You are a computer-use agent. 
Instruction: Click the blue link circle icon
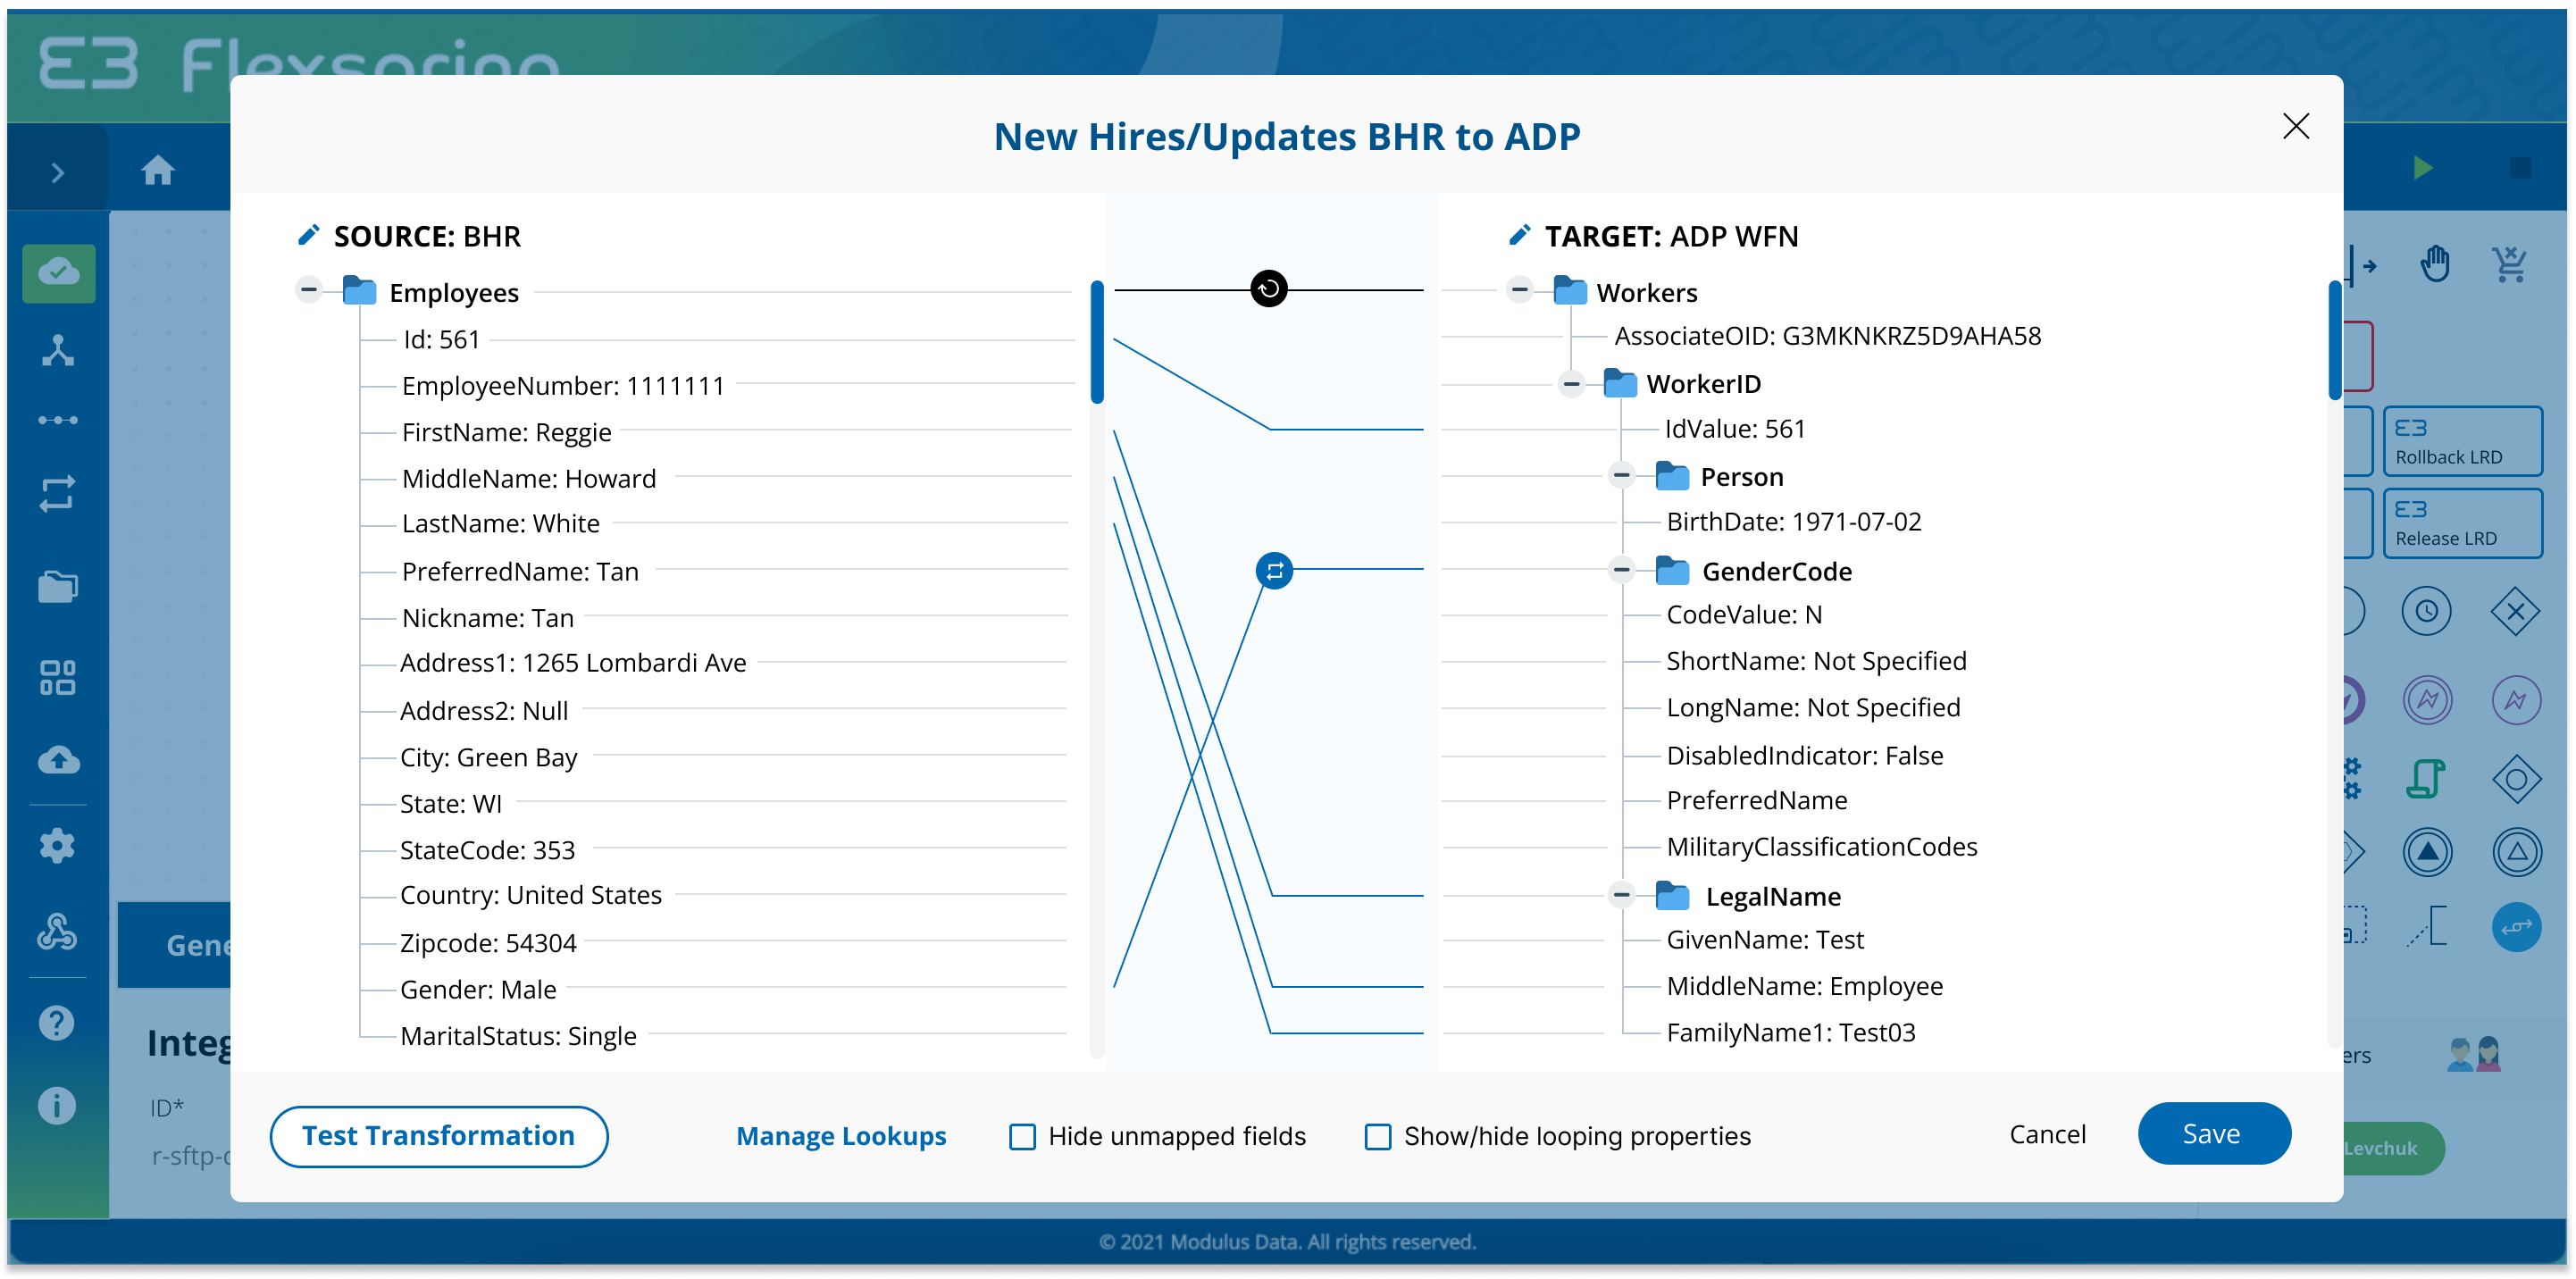pyautogui.click(x=2516, y=927)
